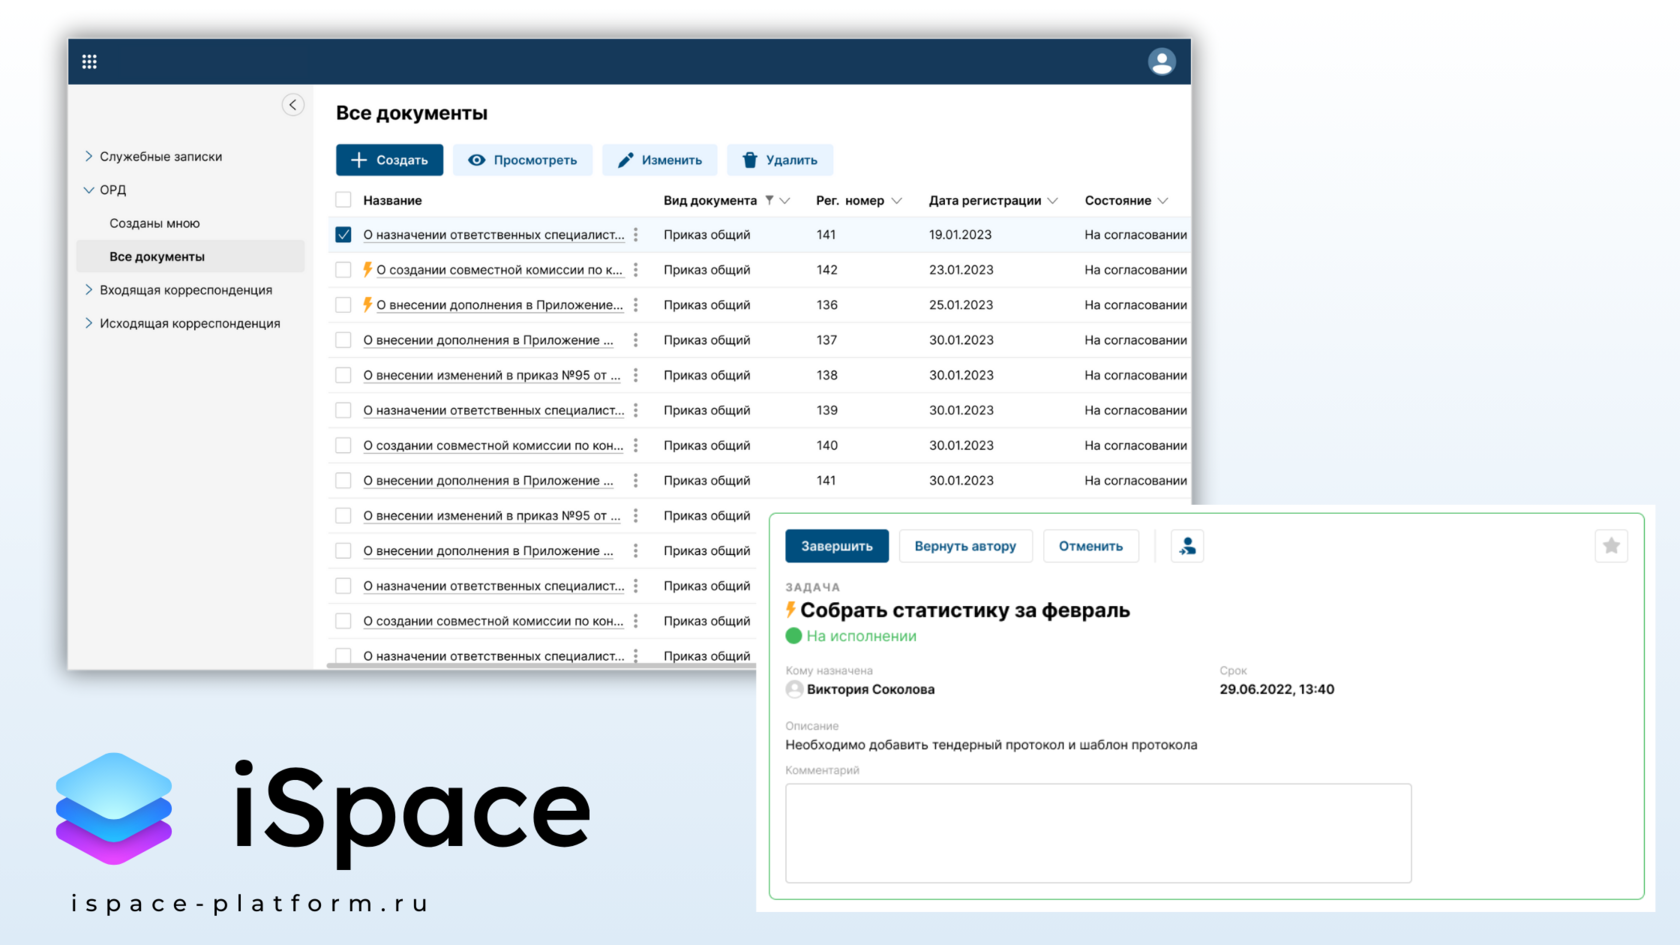Click the reassign person icon in task card
The width and height of the screenshot is (1680, 945).
1187,546
